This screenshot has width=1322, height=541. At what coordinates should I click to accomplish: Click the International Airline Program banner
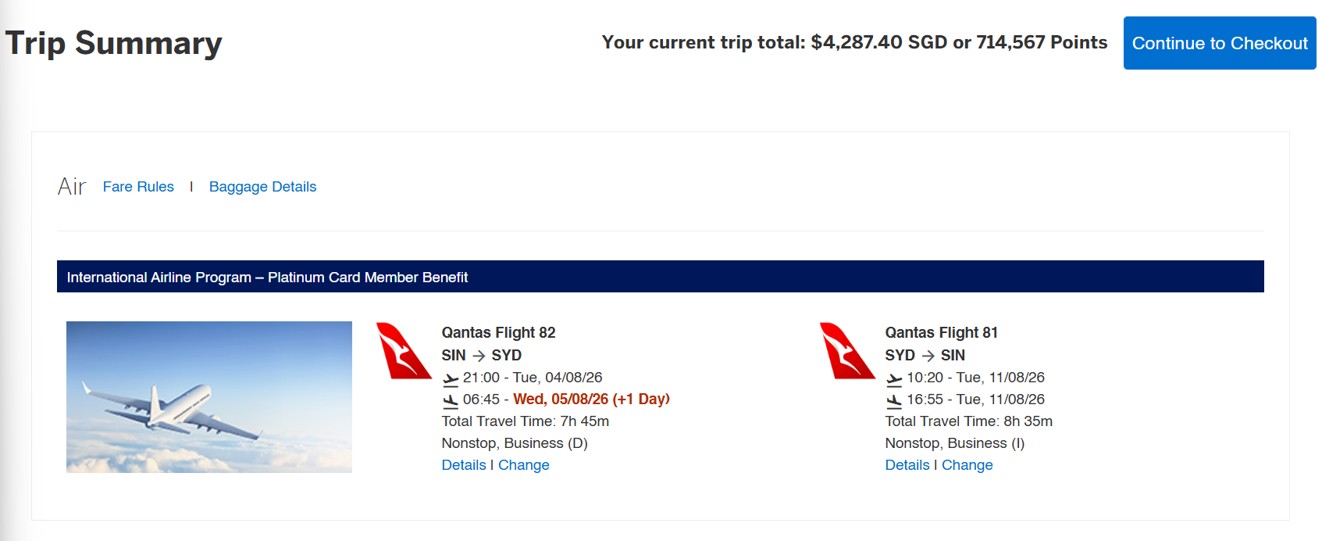coord(660,277)
